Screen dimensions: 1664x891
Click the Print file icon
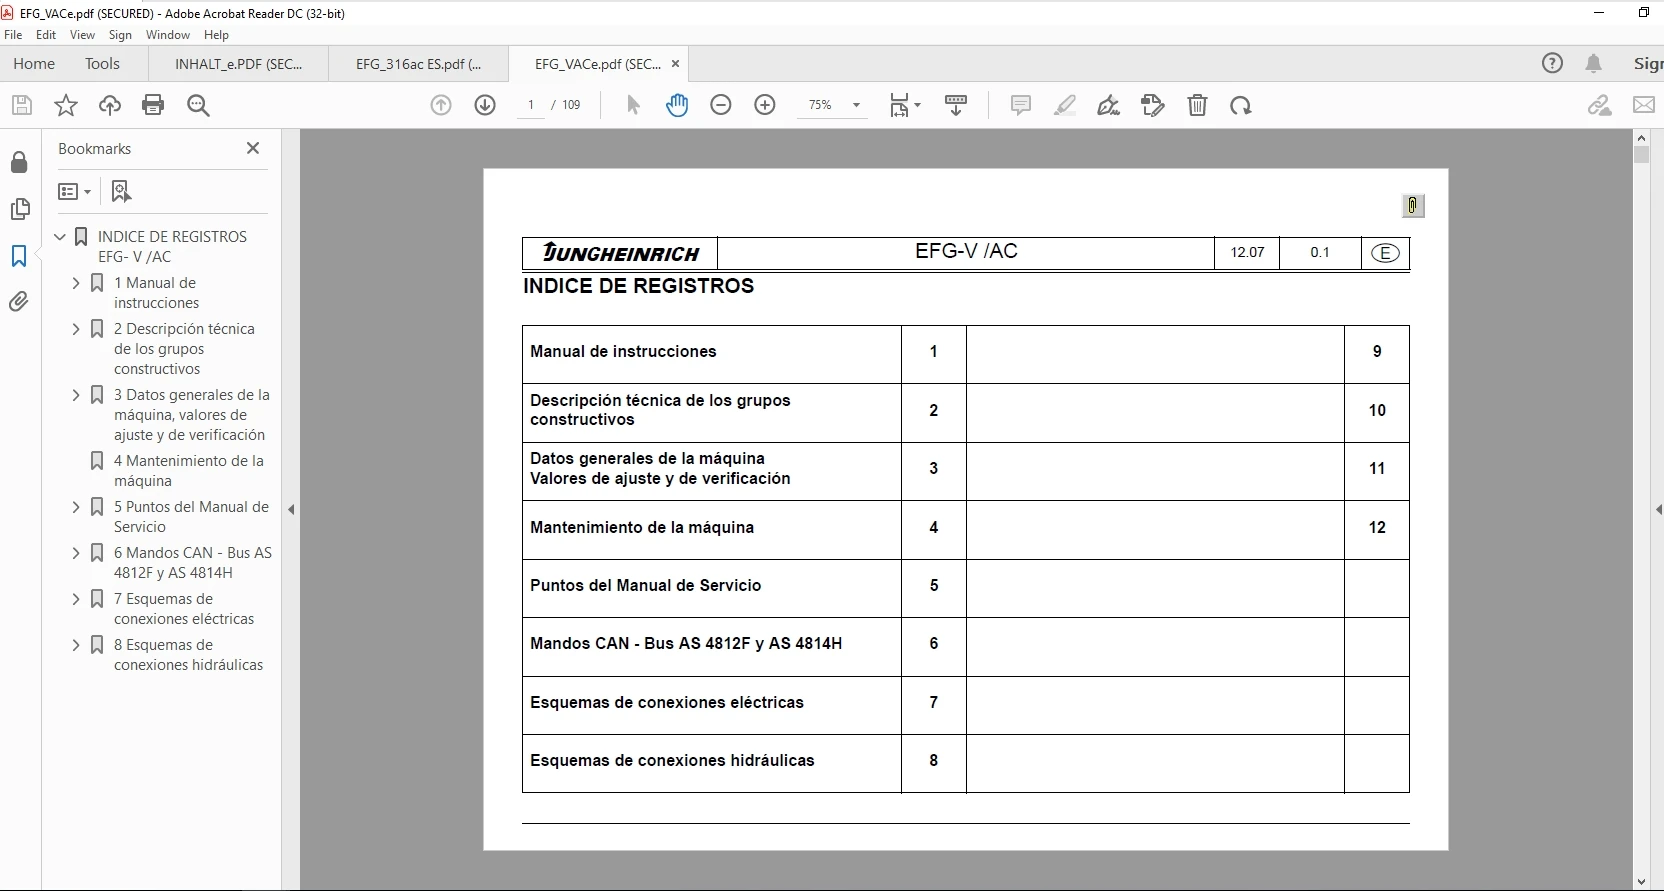coord(153,105)
